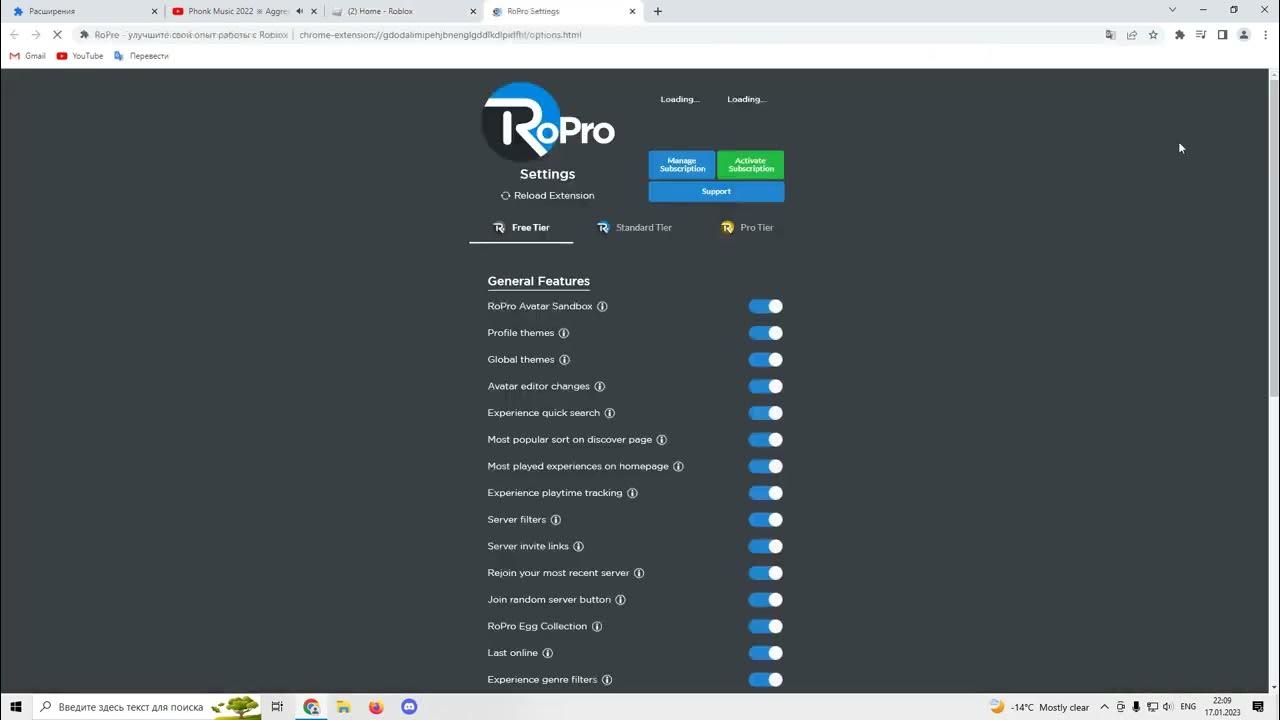Open the Перевести bookmark

(x=141, y=56)
